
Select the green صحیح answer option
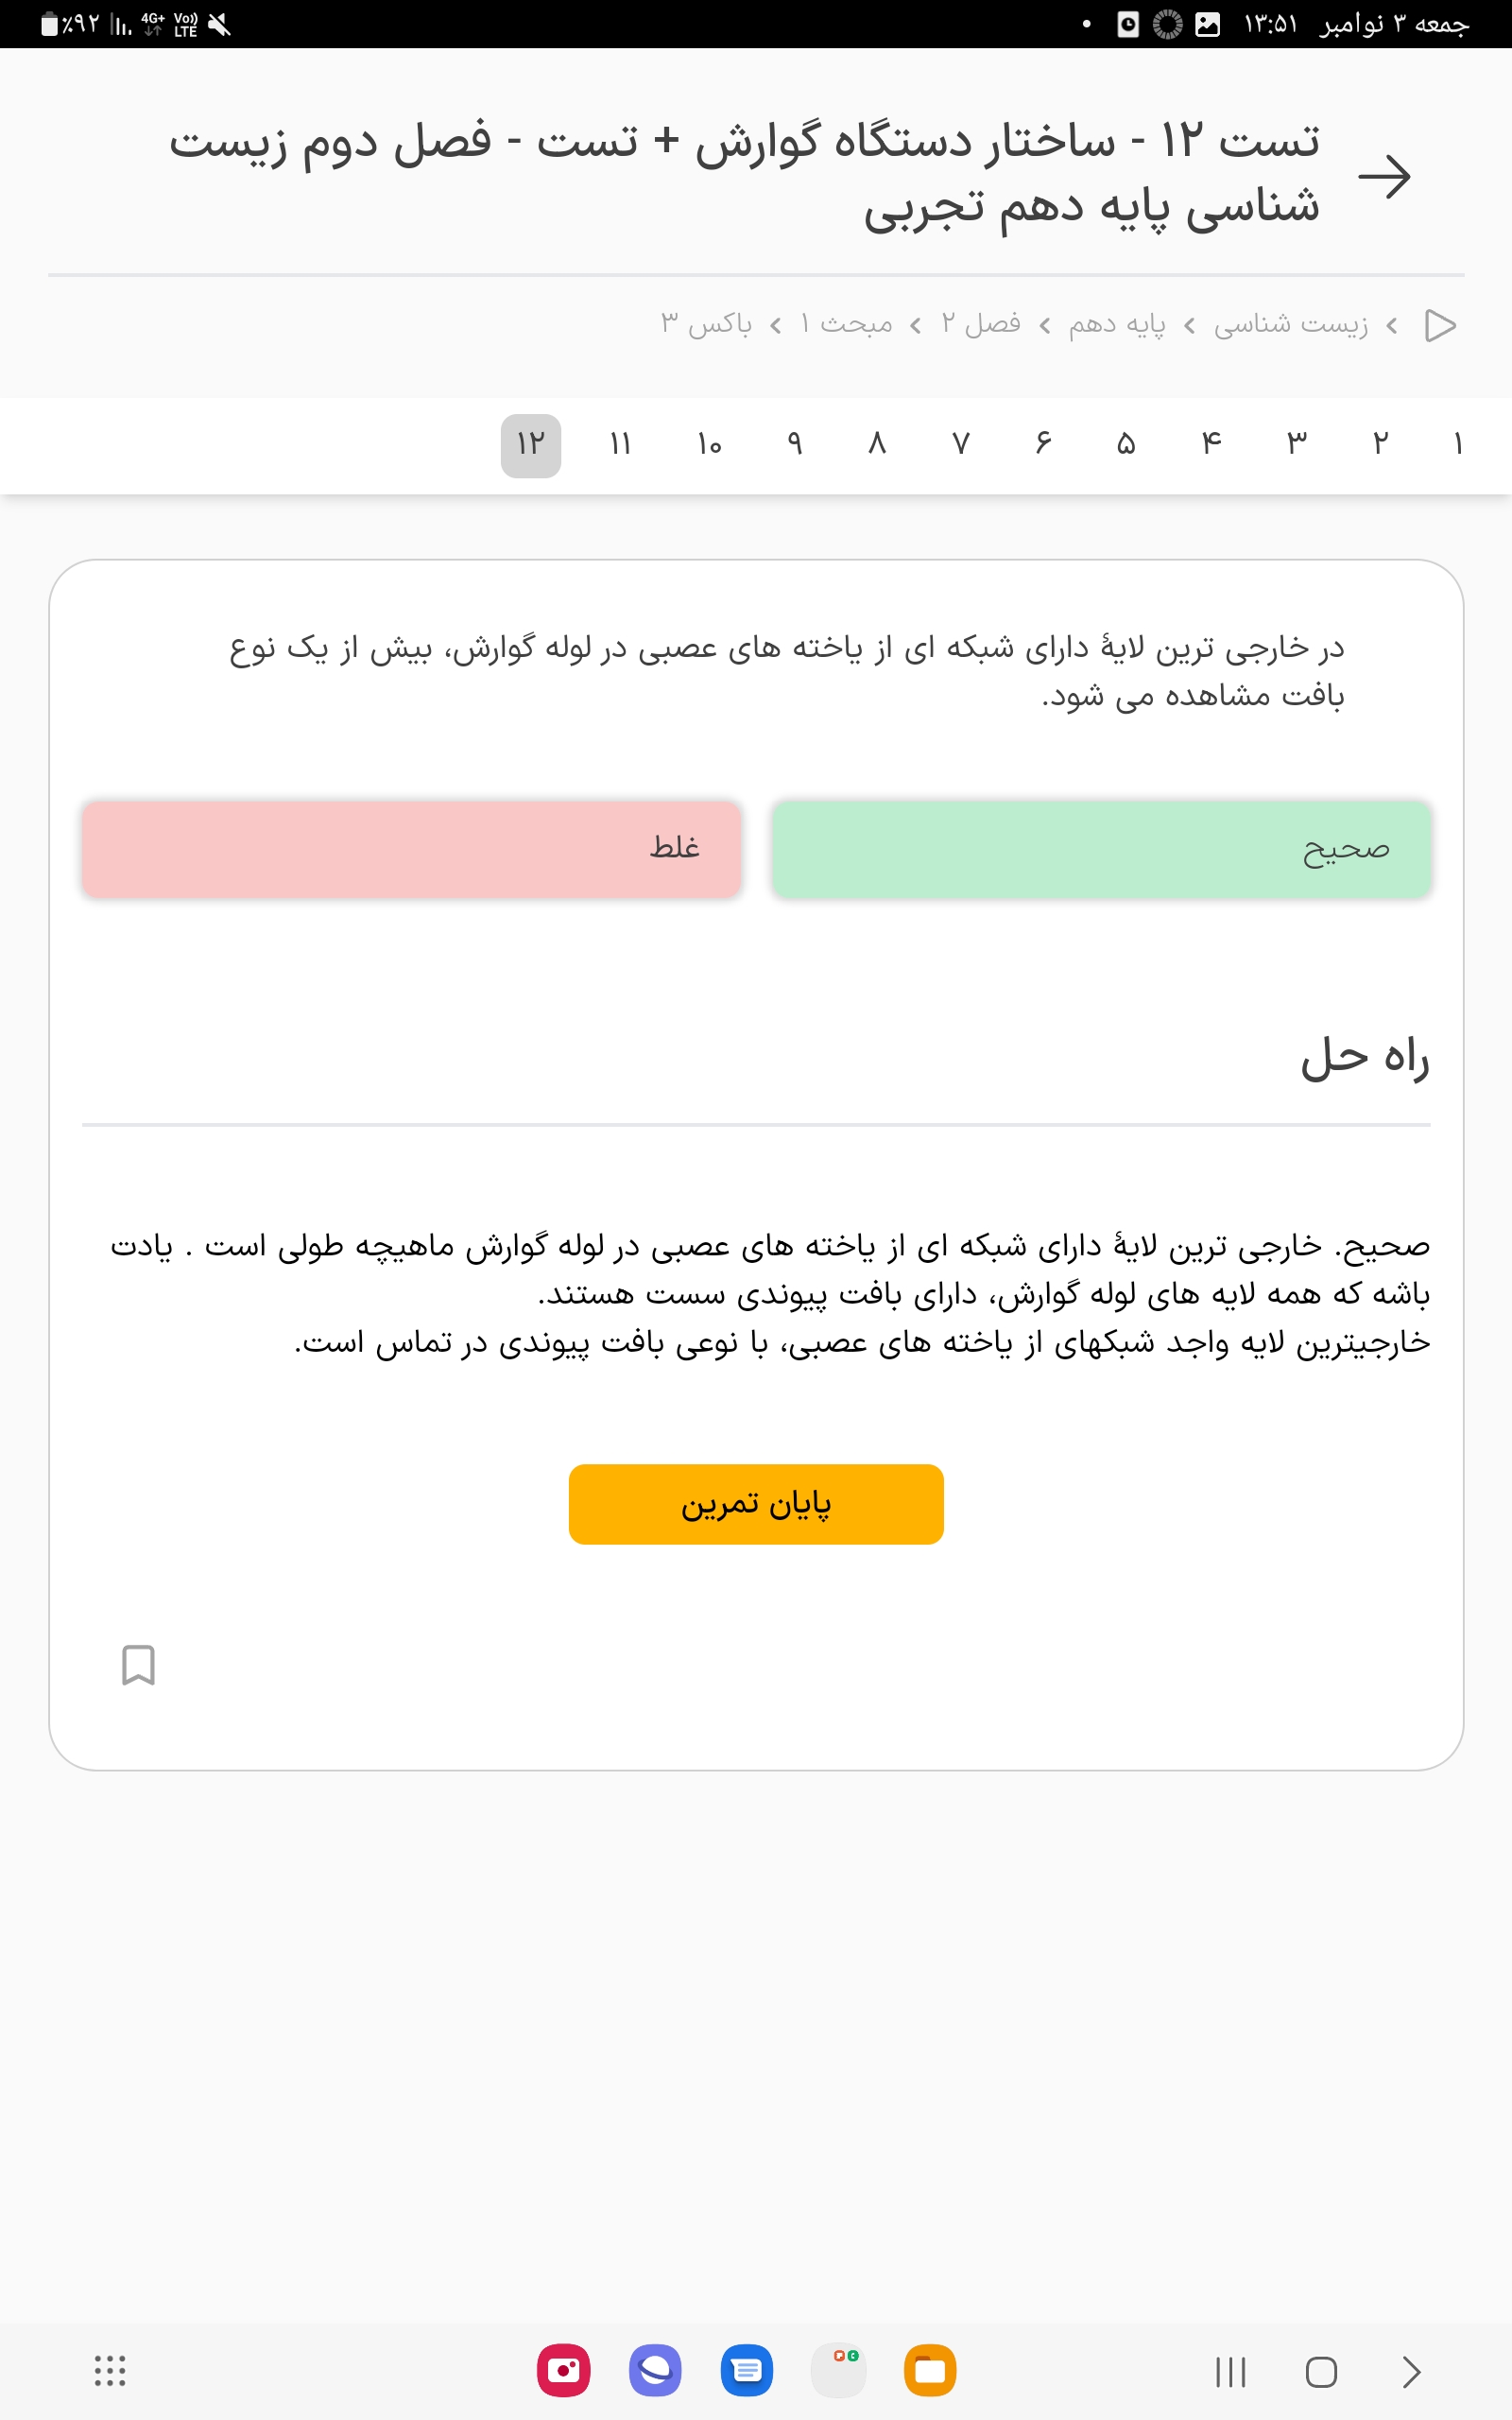tap(1101, 848)
